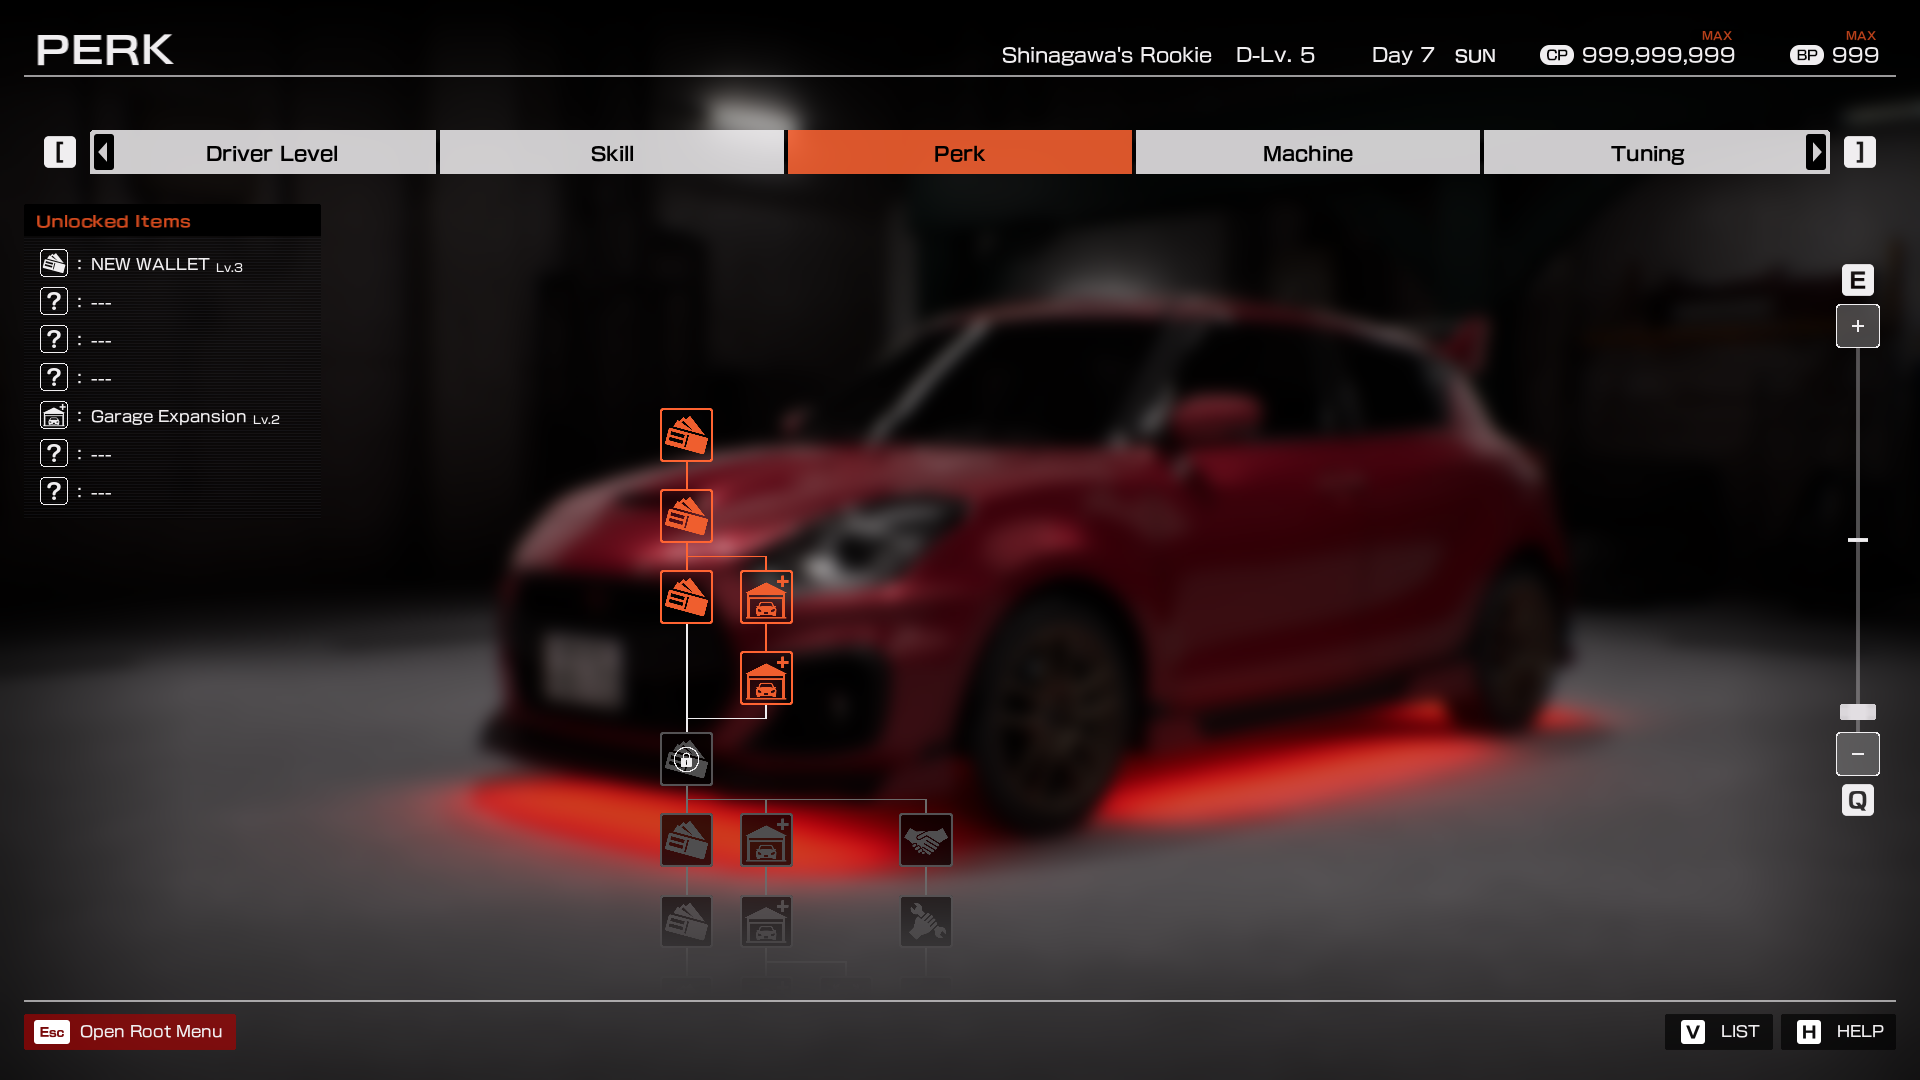1920x1080 pixels.
Task: Click Garage Expansion Lv.2 text
Action: 185,416
